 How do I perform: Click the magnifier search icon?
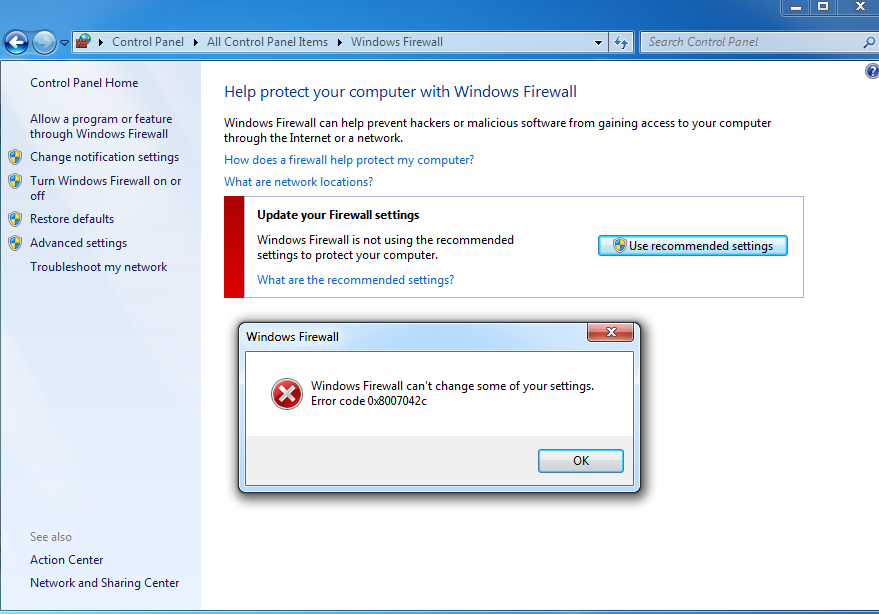pyautogui.click(x=869, y=42)
